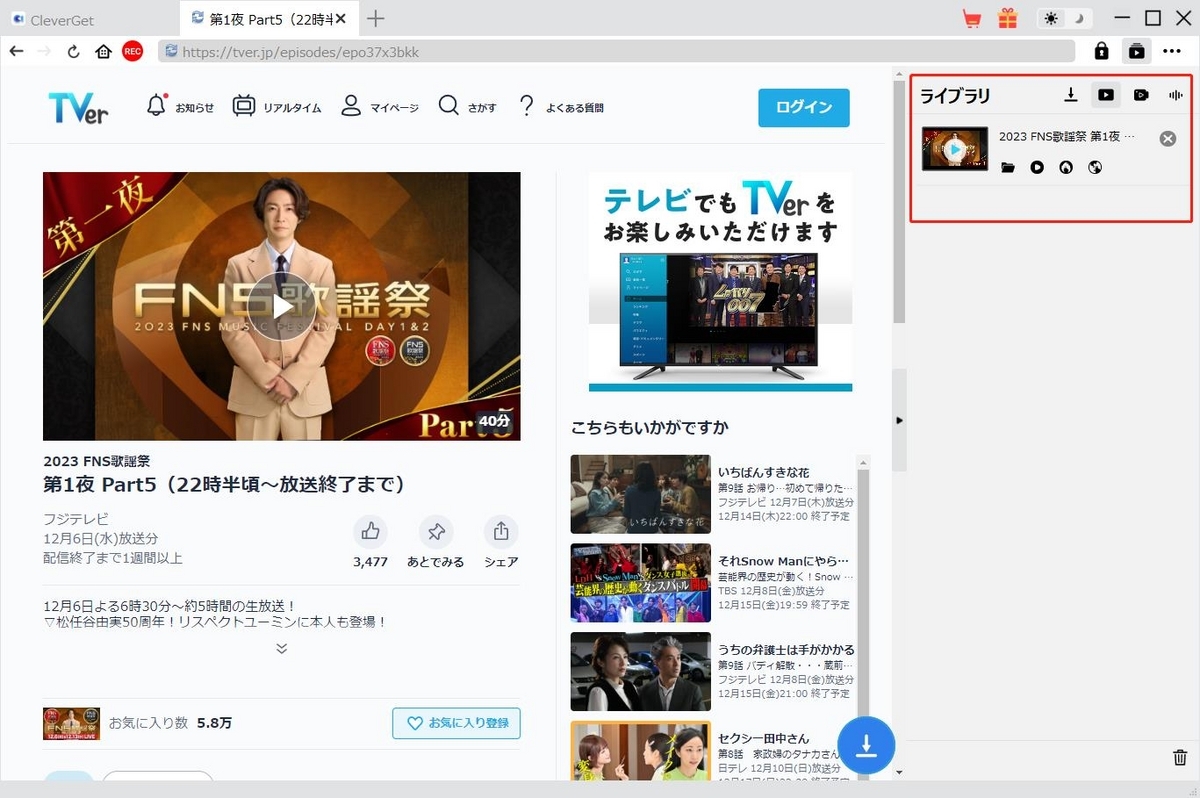
Task: Open いちばんすきな花 recommended episode
Action: (712, 494)
